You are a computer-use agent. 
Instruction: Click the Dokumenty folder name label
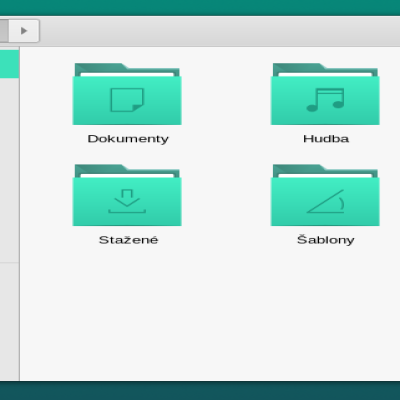pyautogui.click(x=128, y=139)
